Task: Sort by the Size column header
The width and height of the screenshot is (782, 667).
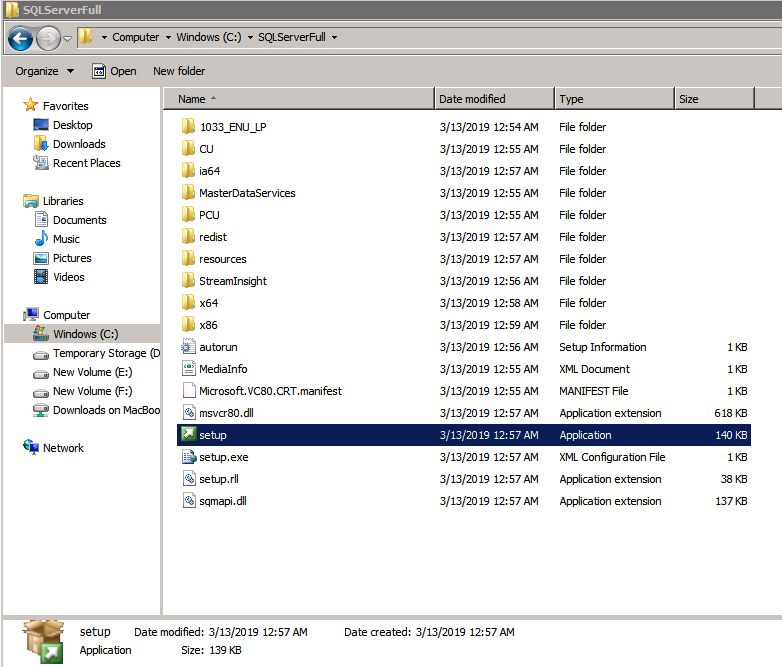Action: point(714,99)
